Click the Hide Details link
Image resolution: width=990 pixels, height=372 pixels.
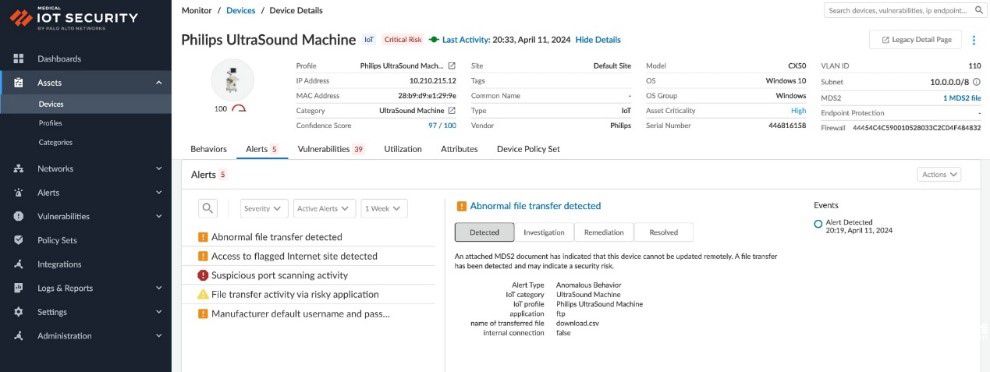tap(598, 40)
